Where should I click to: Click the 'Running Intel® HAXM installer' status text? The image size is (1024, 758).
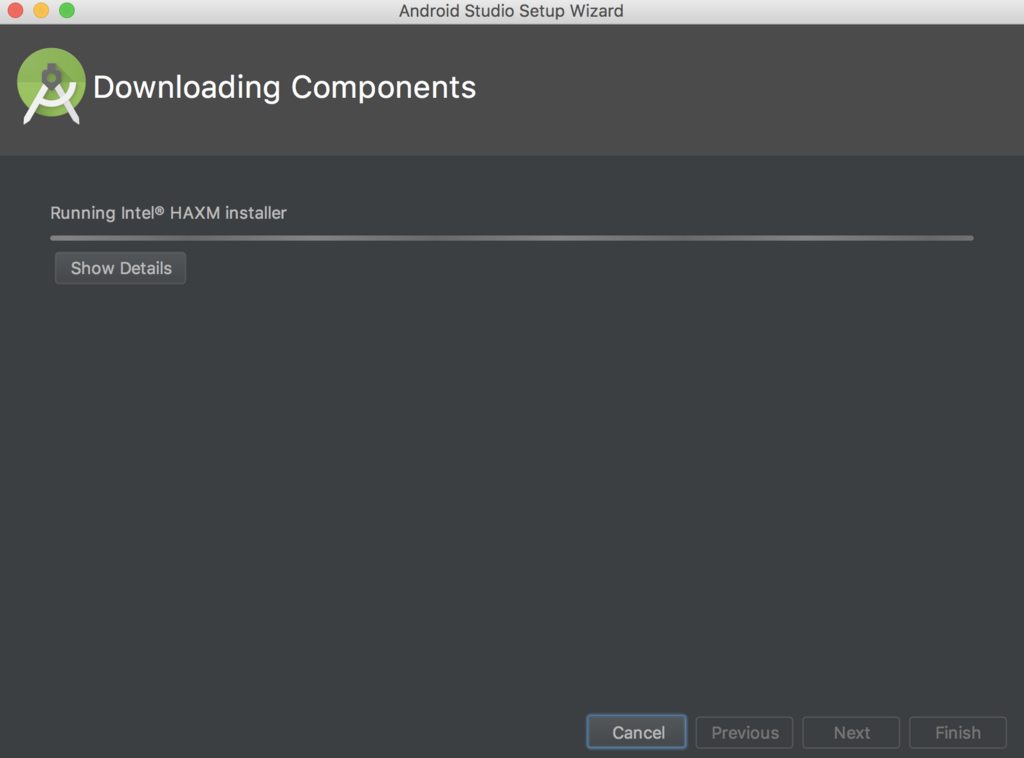(168, 212)
